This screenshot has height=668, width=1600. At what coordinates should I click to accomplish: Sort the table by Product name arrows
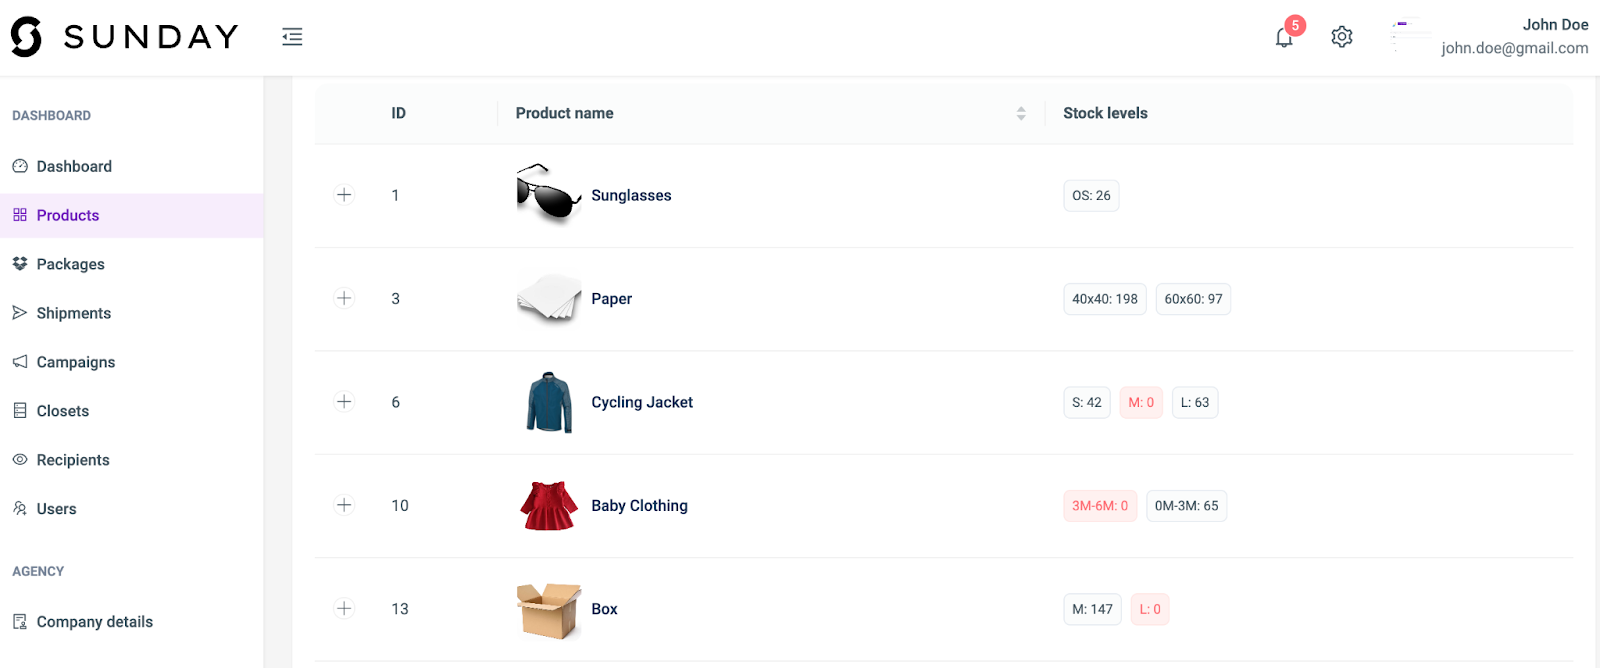[x=1021, y=114]
